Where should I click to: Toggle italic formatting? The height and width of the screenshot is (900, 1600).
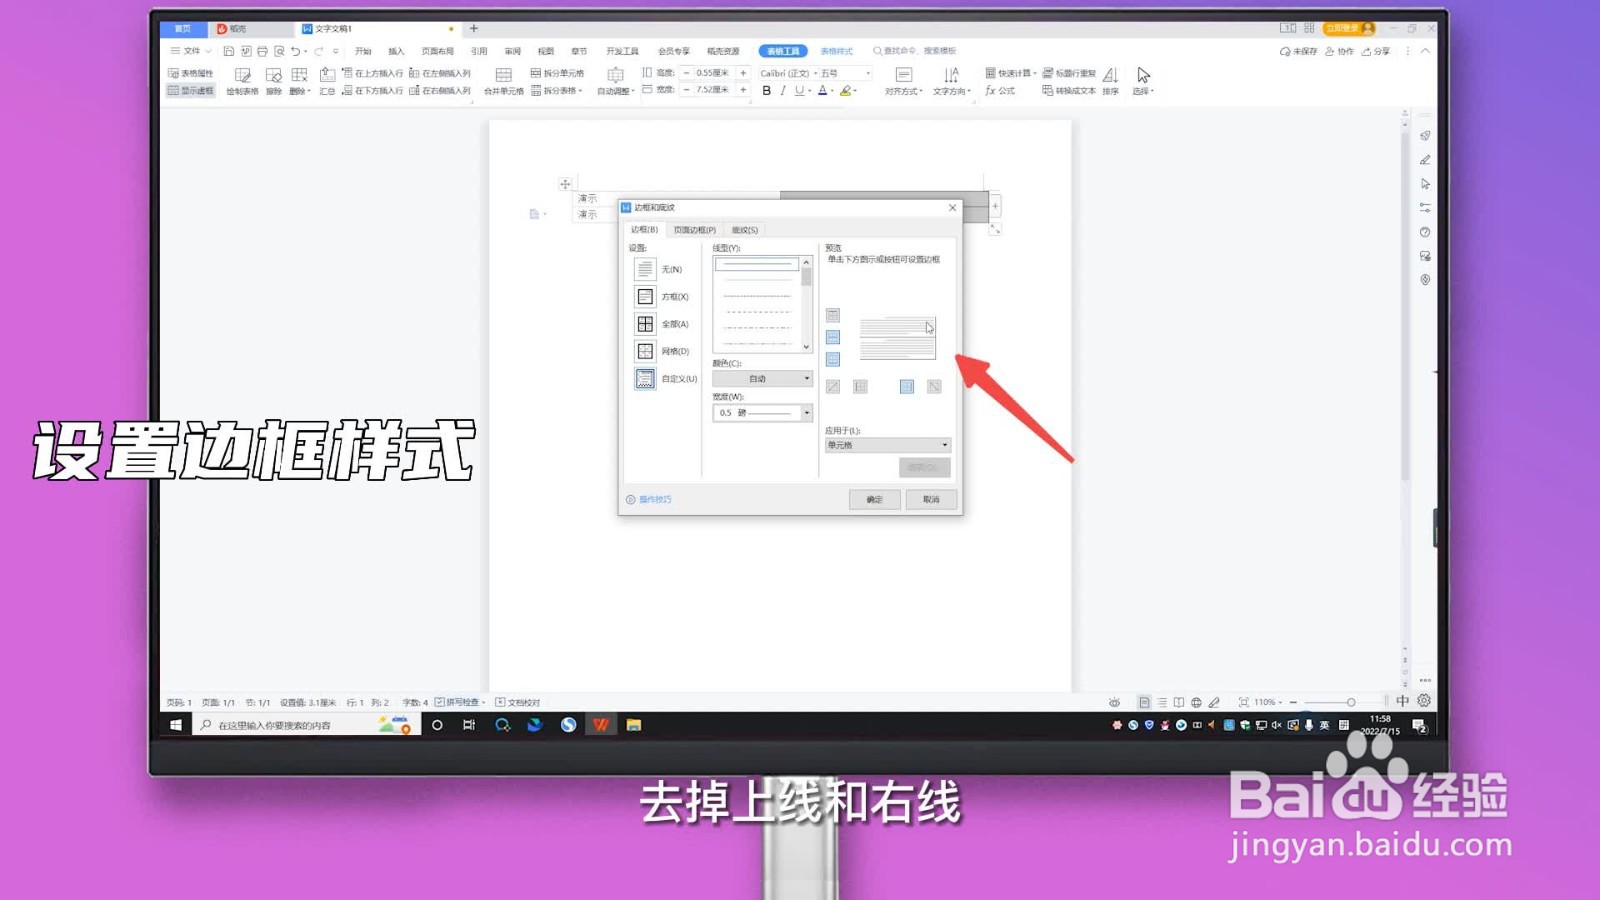click(783, 91)
